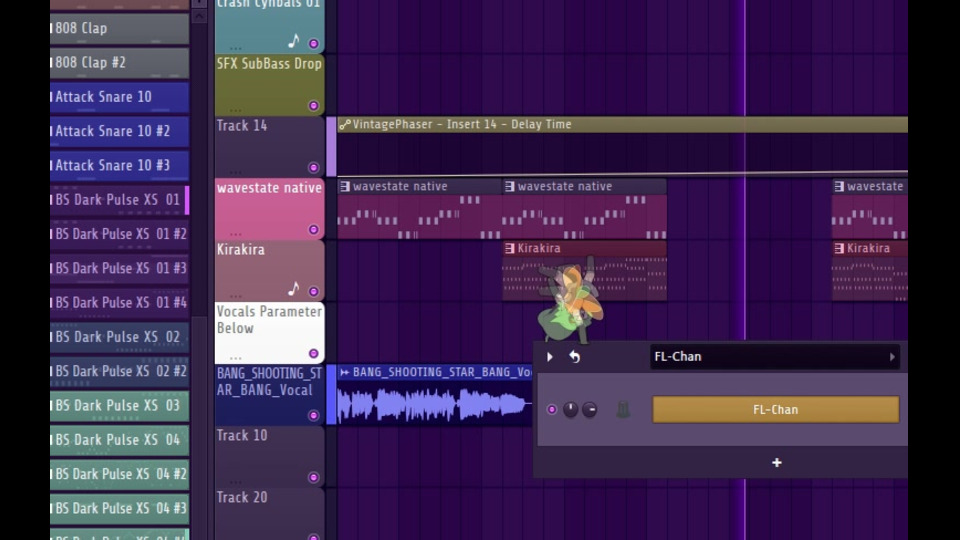Image resolution: width=960 pixels, height=540 pixels.
Task: Mute Track 10 with its LED
Action: pos(313,477)
